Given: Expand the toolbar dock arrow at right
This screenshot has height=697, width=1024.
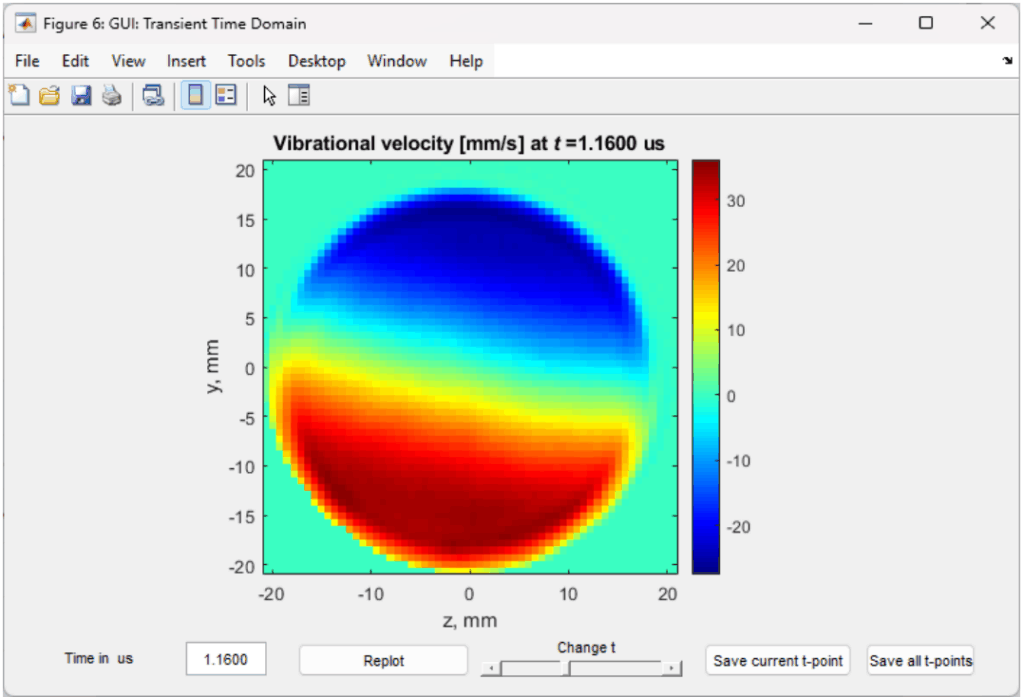Looking at the screenshot, I should (x=1007, y=62).
